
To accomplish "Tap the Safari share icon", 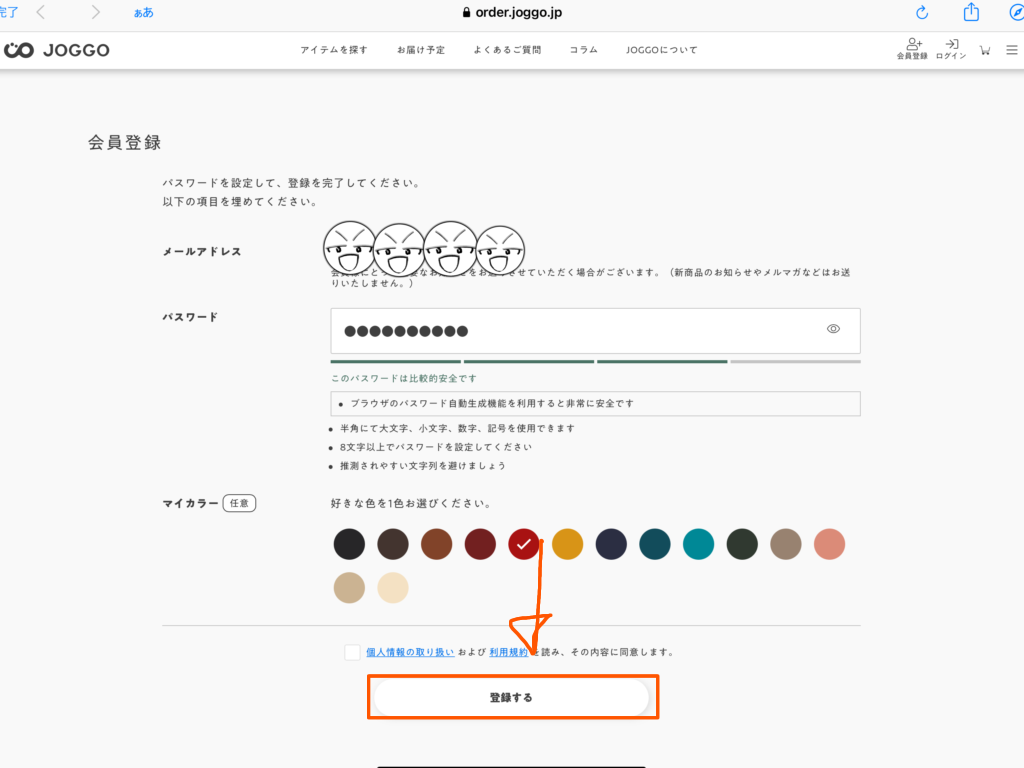I will 970,12.
